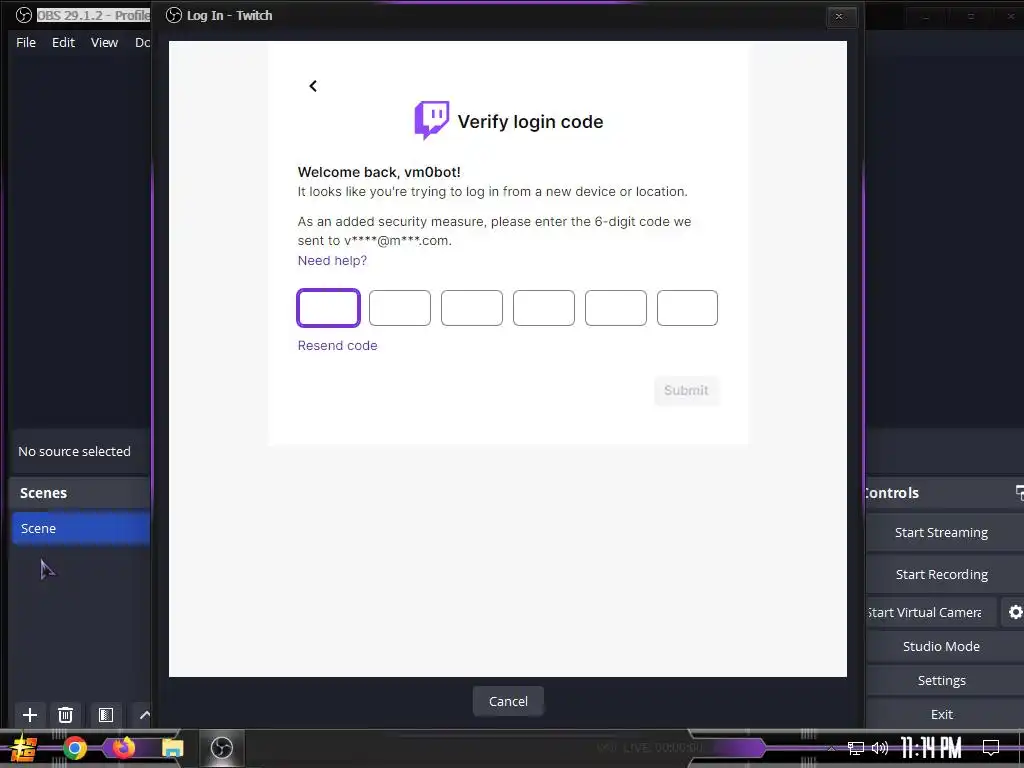This screenshot has height=768, width=1024.
Task: Open the File menu in OBS
Action: point(25,42)
